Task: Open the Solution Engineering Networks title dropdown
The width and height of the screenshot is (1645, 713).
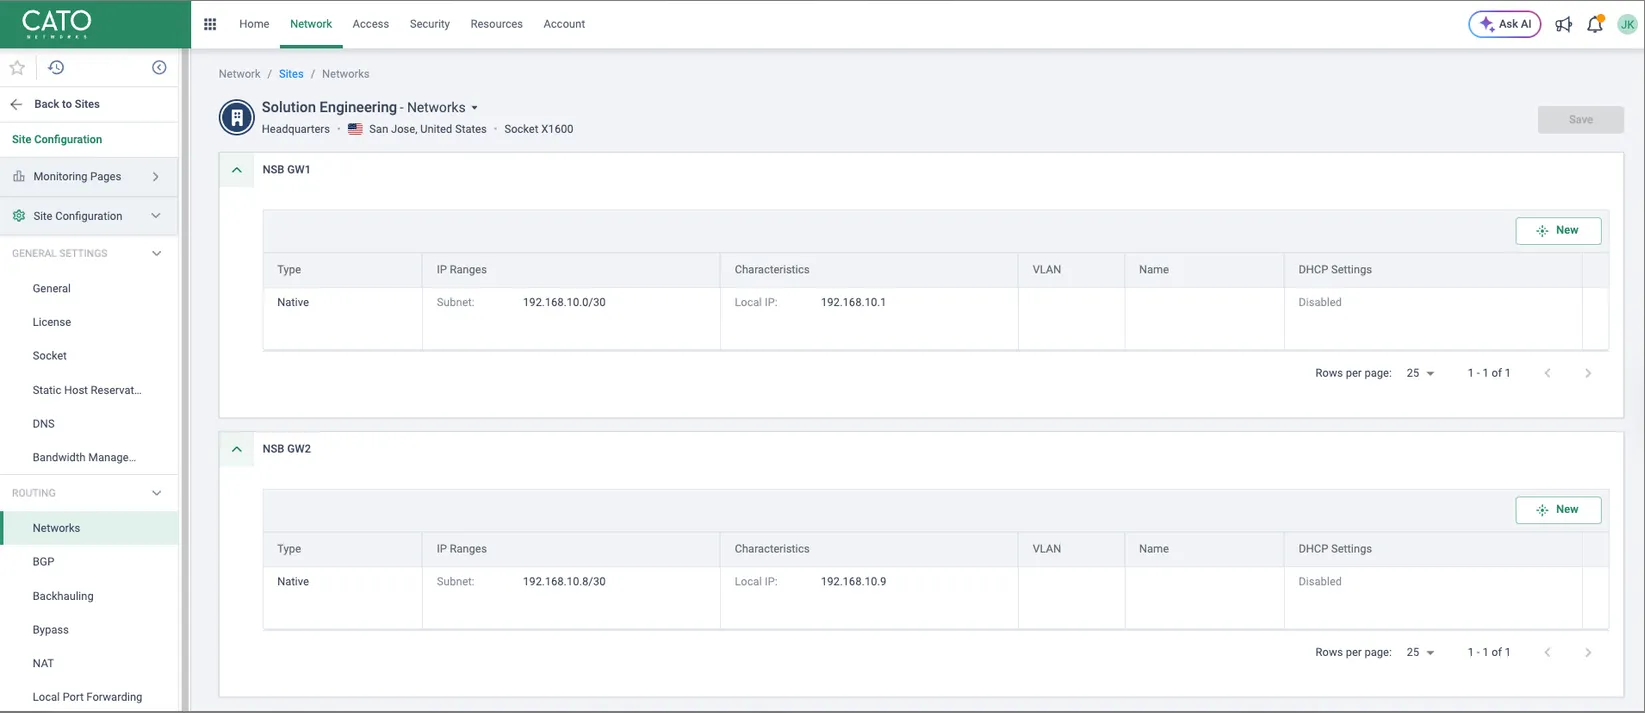Action: [475, 108]
